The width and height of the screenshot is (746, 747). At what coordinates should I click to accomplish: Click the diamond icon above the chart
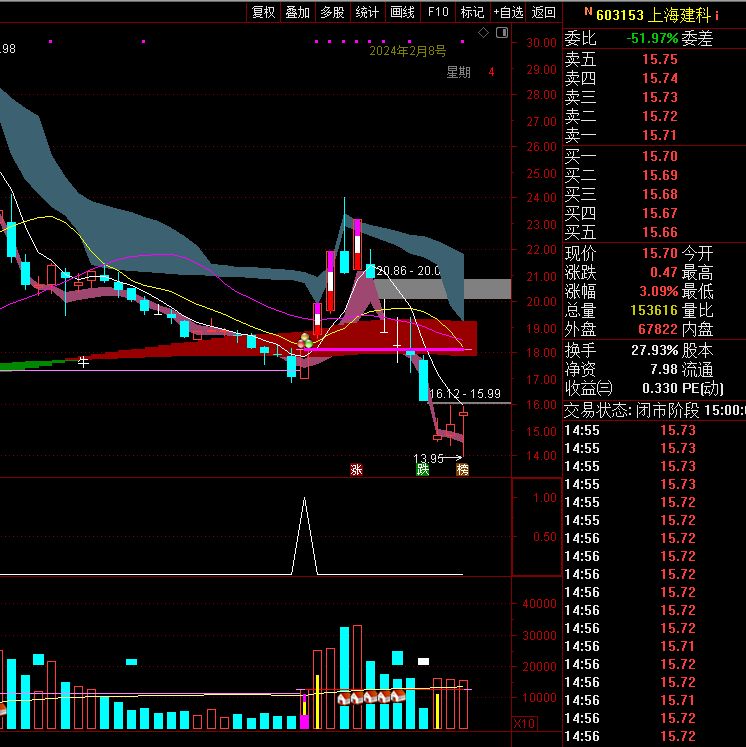coord(484,32)
